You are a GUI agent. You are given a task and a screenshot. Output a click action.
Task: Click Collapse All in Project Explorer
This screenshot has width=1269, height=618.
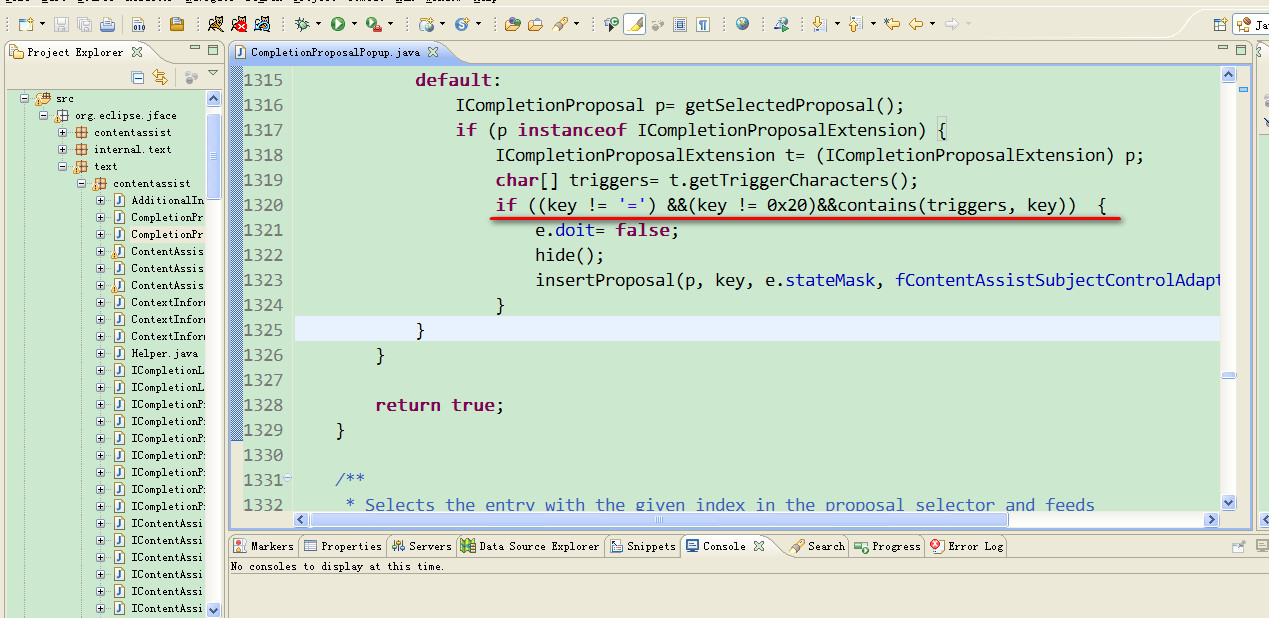pos(138,77)
